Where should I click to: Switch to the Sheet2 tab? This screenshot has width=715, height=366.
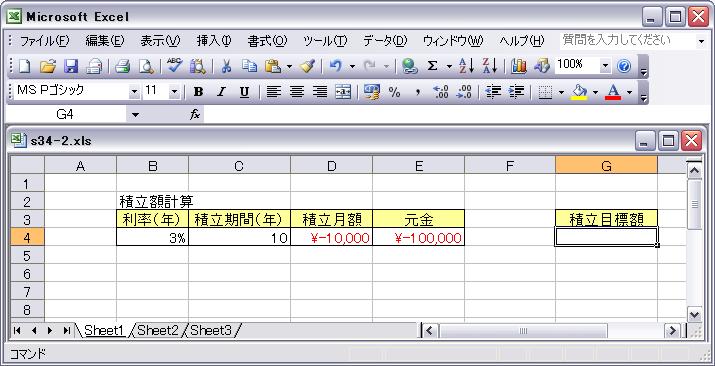158,330
